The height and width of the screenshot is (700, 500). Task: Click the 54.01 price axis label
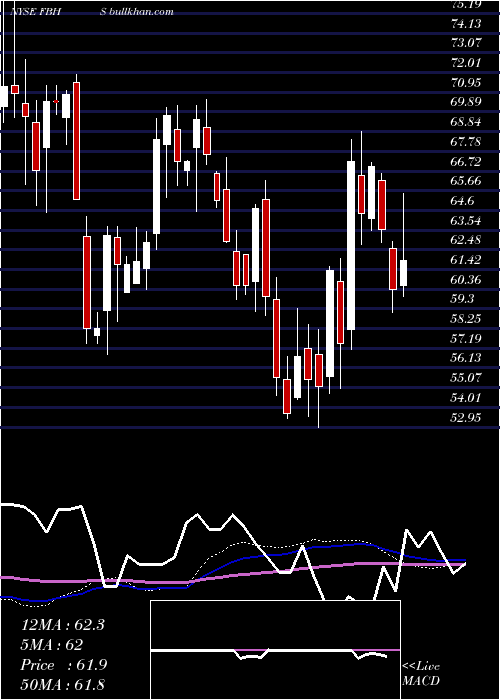[x=467, y=397]
